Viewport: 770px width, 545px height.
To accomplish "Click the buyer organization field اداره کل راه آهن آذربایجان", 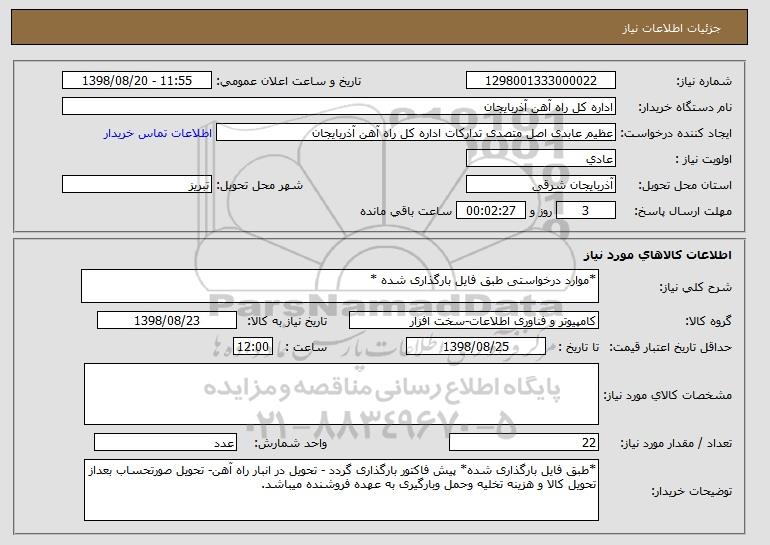I will tap(339, 107).
